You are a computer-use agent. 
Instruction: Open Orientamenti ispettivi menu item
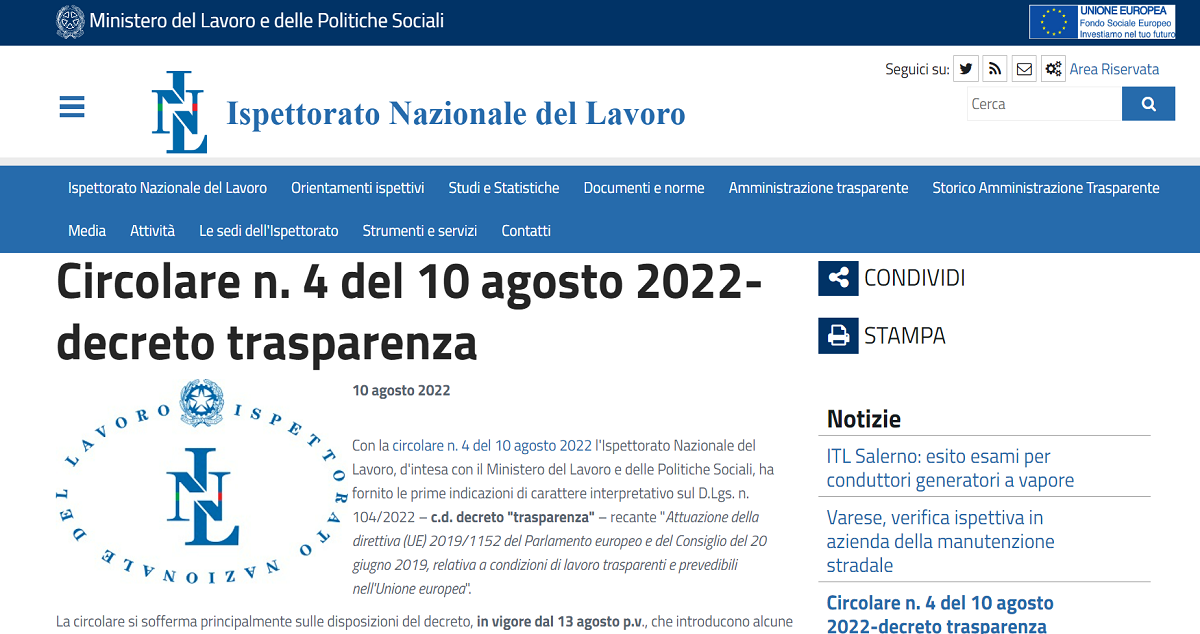pyautogui.click(x=358, y=188)
